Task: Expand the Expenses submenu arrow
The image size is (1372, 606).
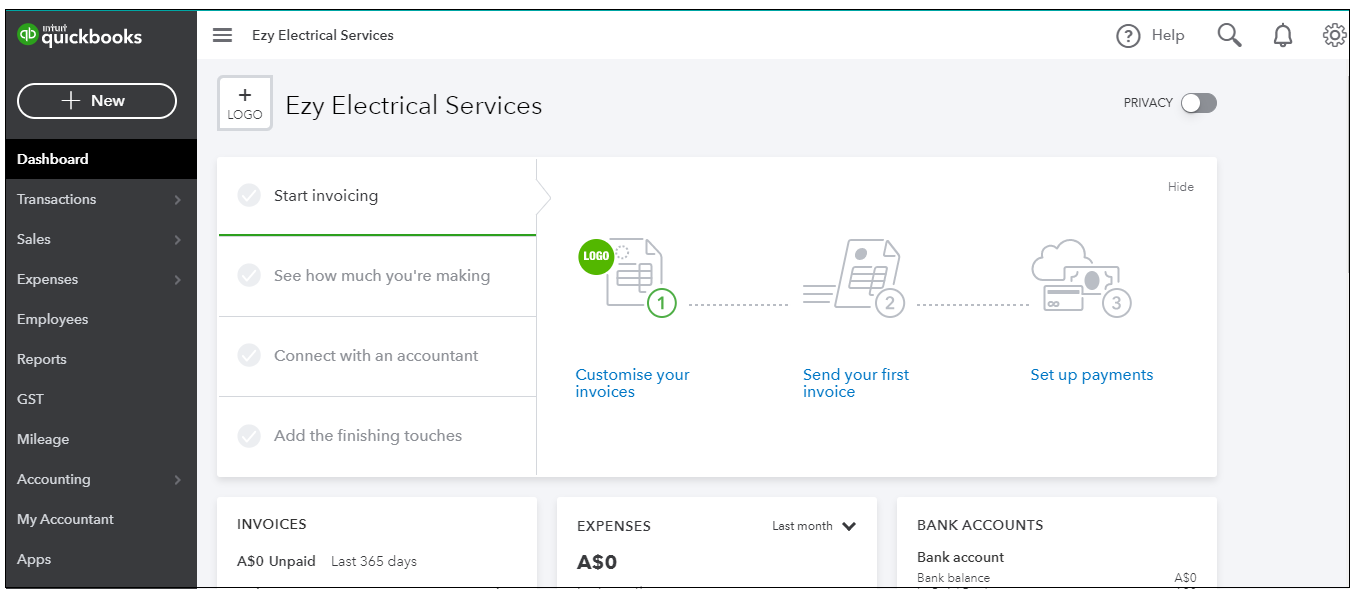Action: click(177, 280)
